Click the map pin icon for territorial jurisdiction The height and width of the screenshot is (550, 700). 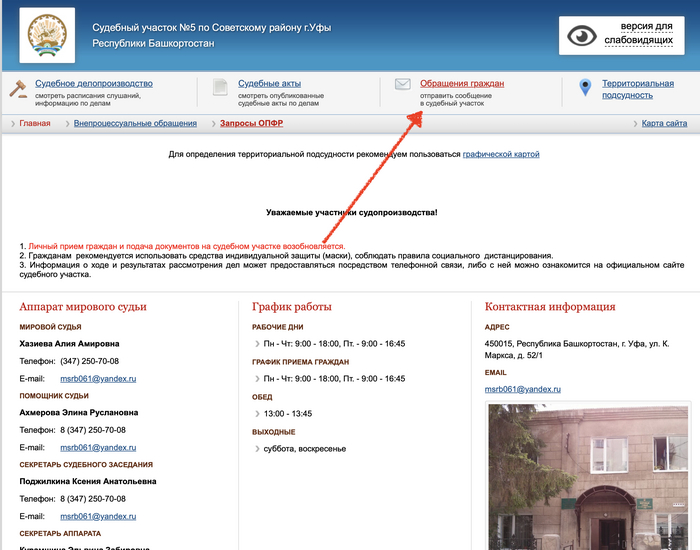[x=585, y=88]
